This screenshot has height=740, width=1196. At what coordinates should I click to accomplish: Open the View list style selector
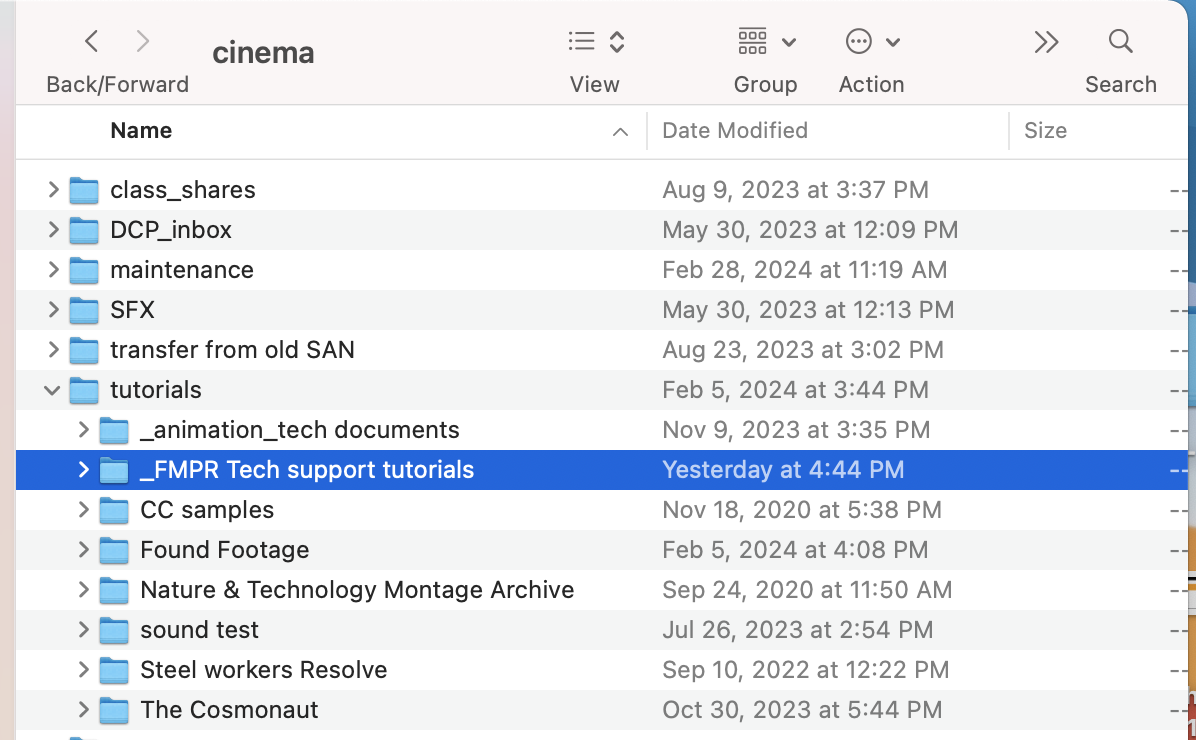pos(596,42)
